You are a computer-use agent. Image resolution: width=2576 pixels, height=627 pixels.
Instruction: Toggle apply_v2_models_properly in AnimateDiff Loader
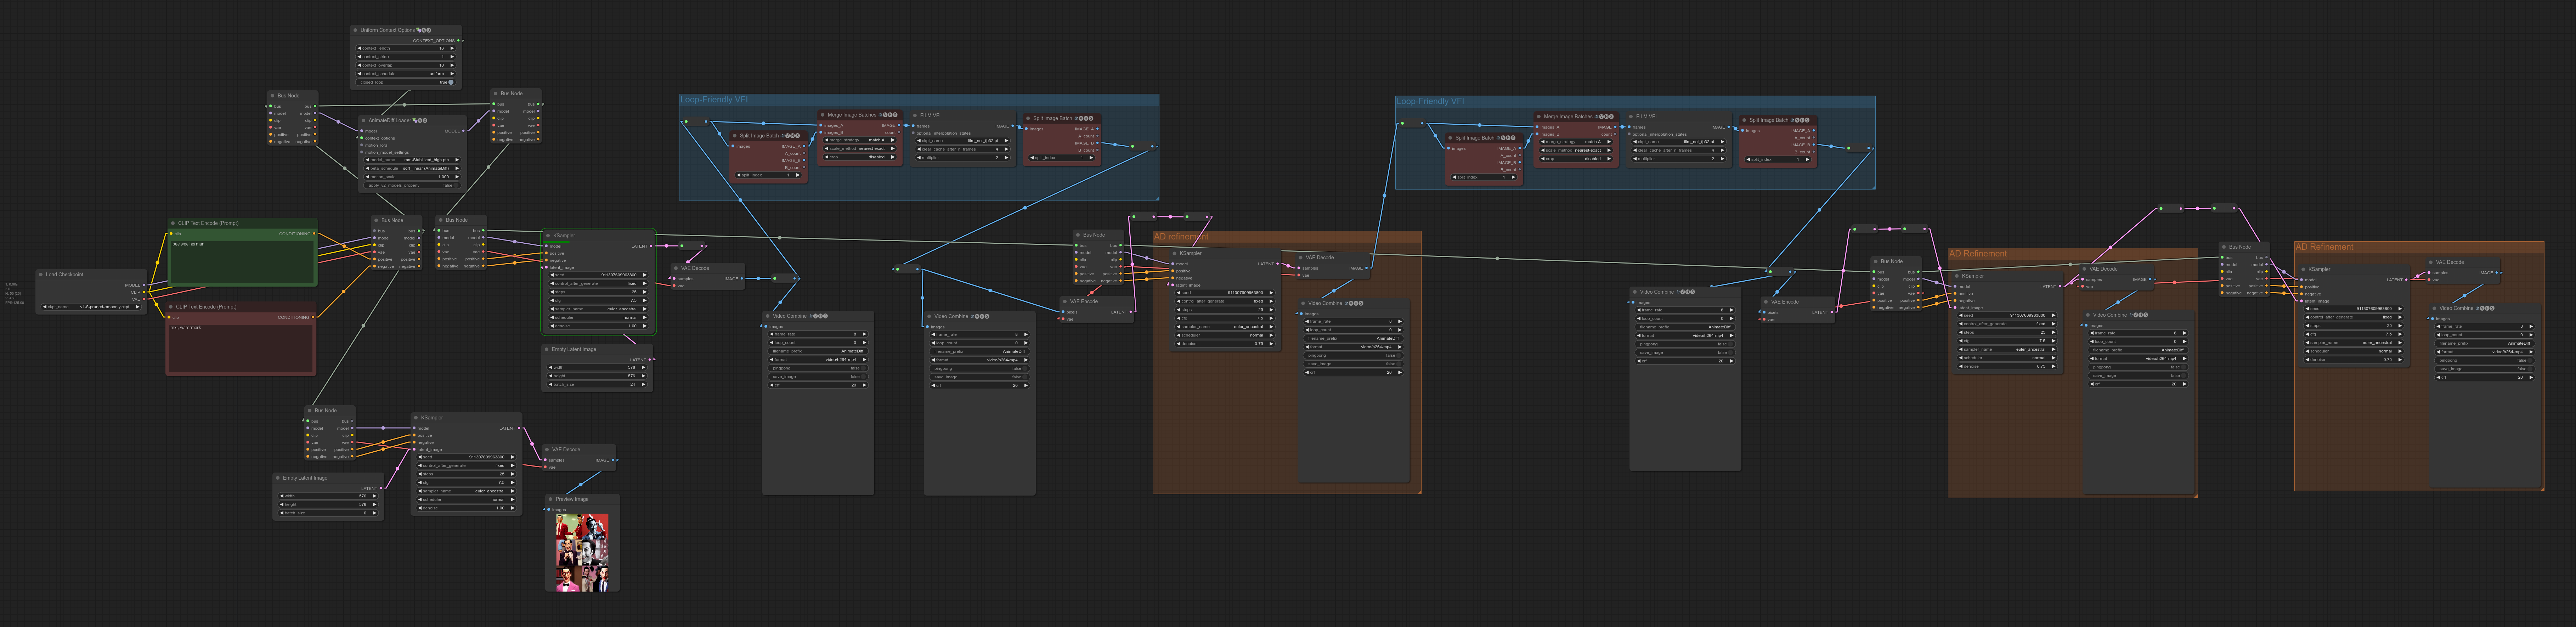456,185
